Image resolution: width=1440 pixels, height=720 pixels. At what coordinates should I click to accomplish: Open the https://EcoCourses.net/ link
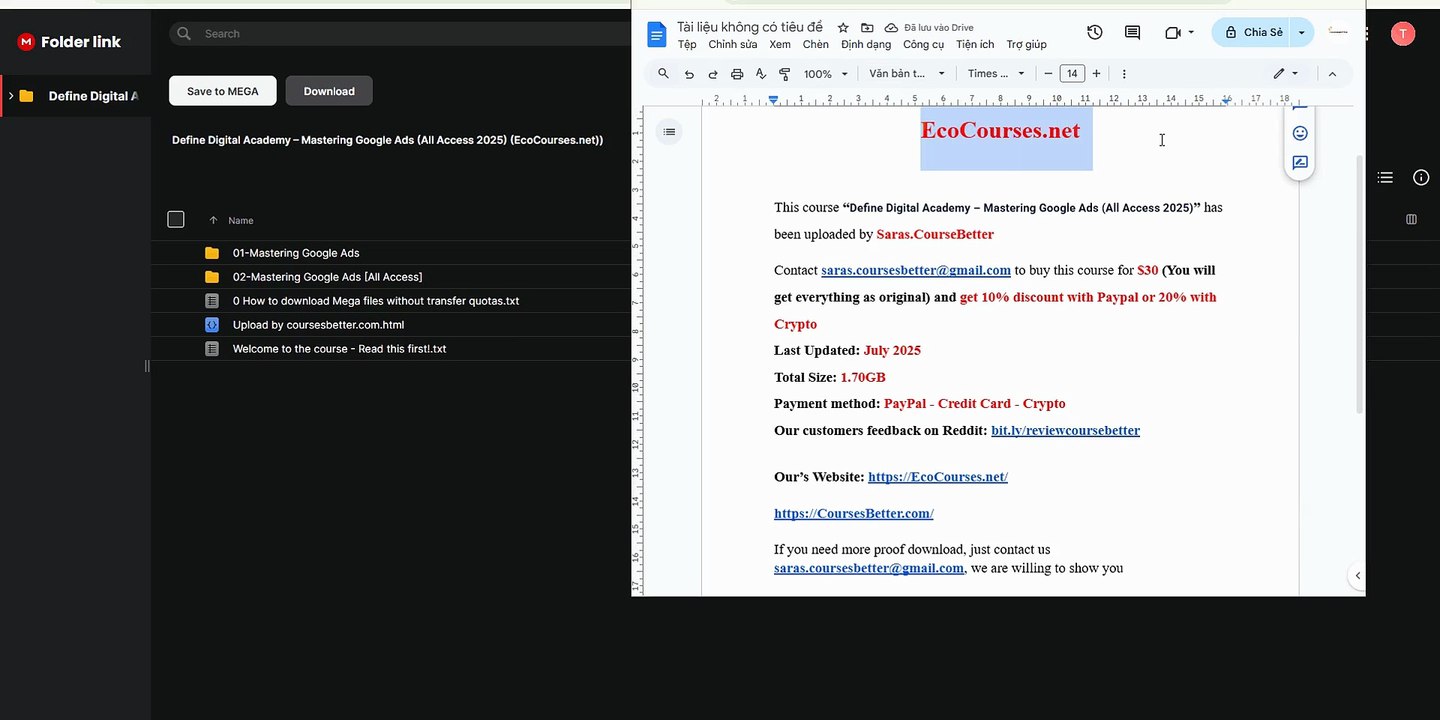(938, 477)
